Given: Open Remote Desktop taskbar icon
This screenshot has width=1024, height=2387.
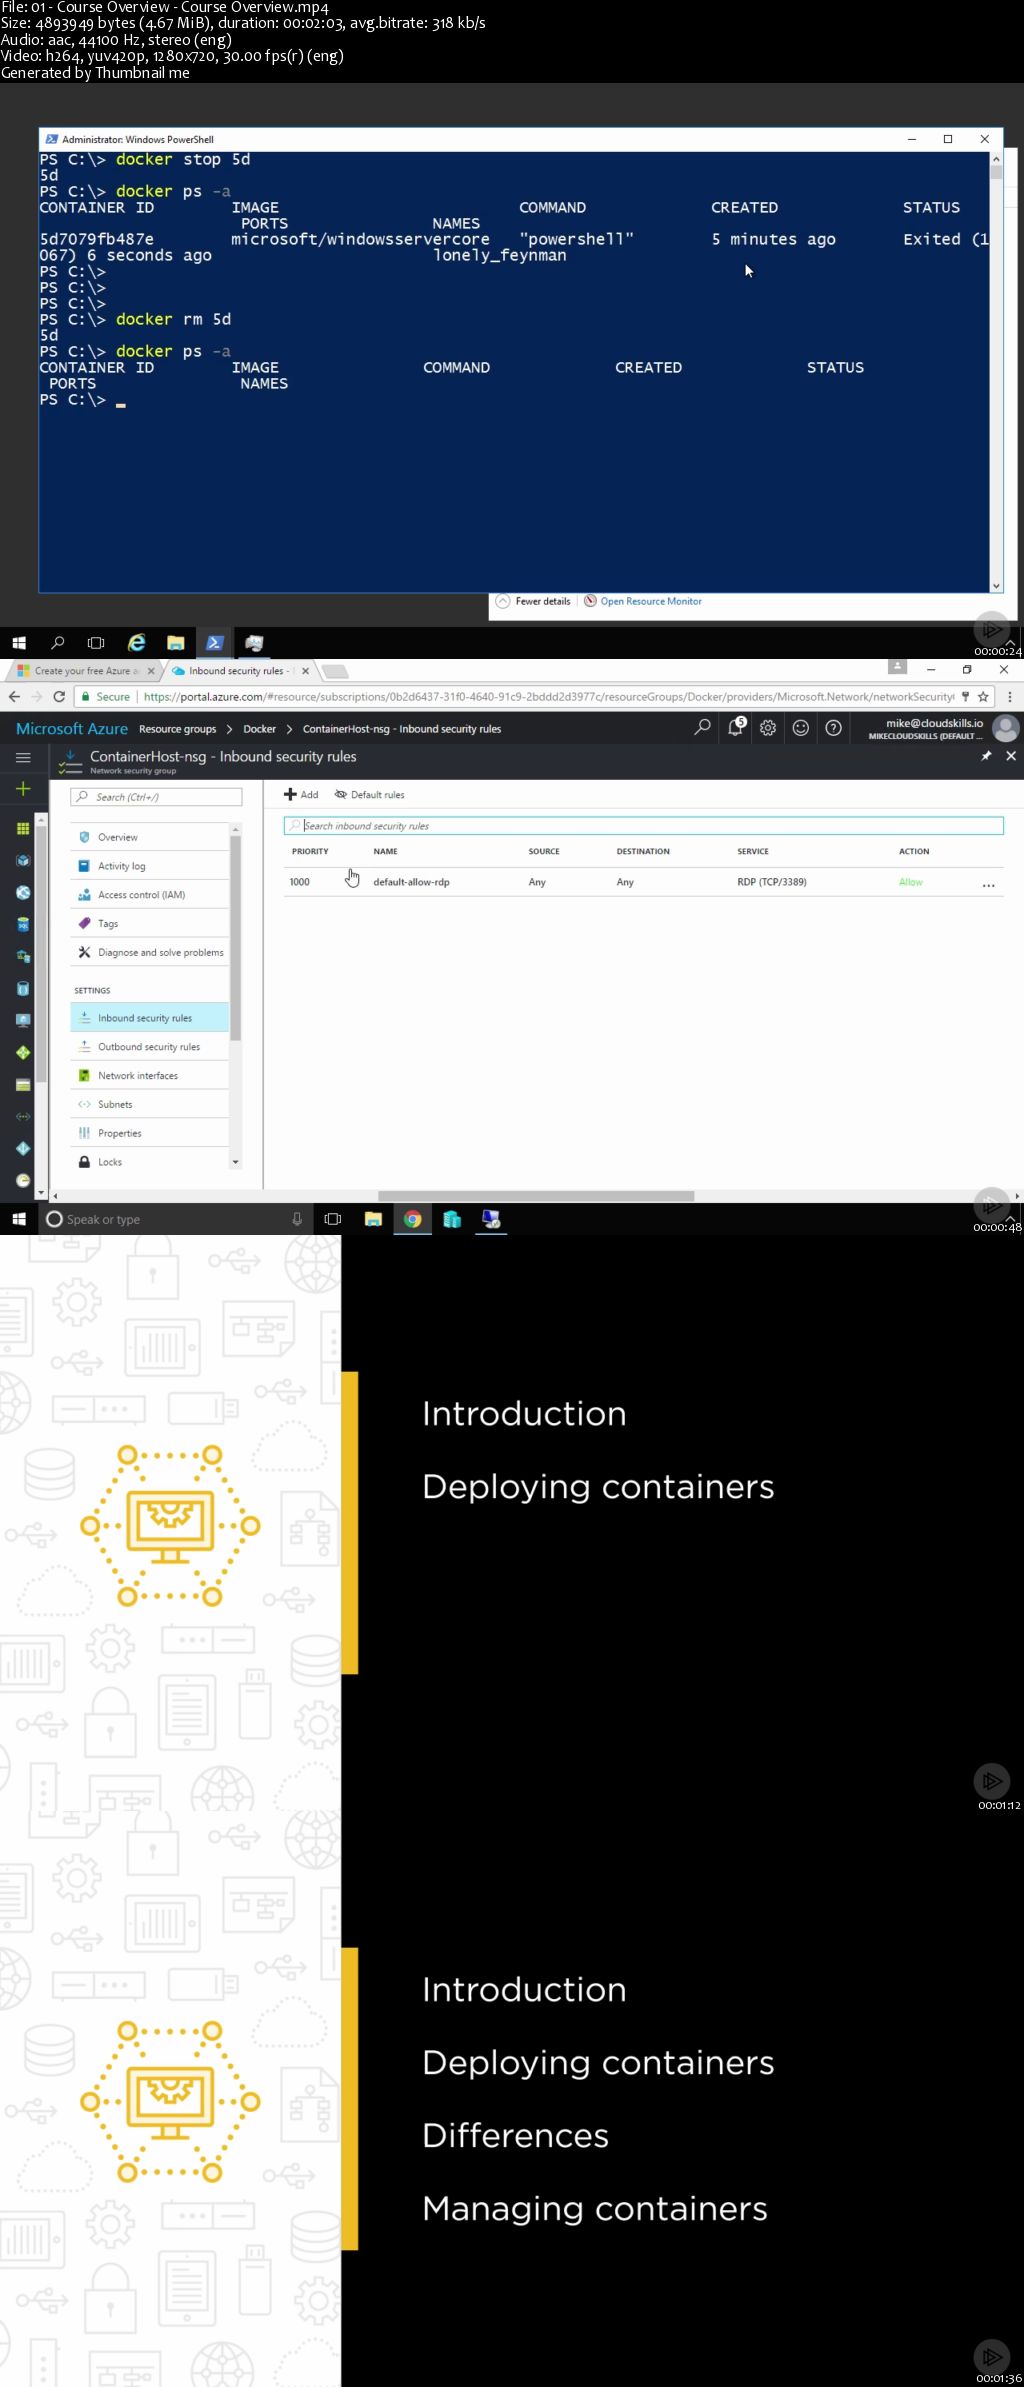Looking at the screenshot, I should coord(491,1219).
